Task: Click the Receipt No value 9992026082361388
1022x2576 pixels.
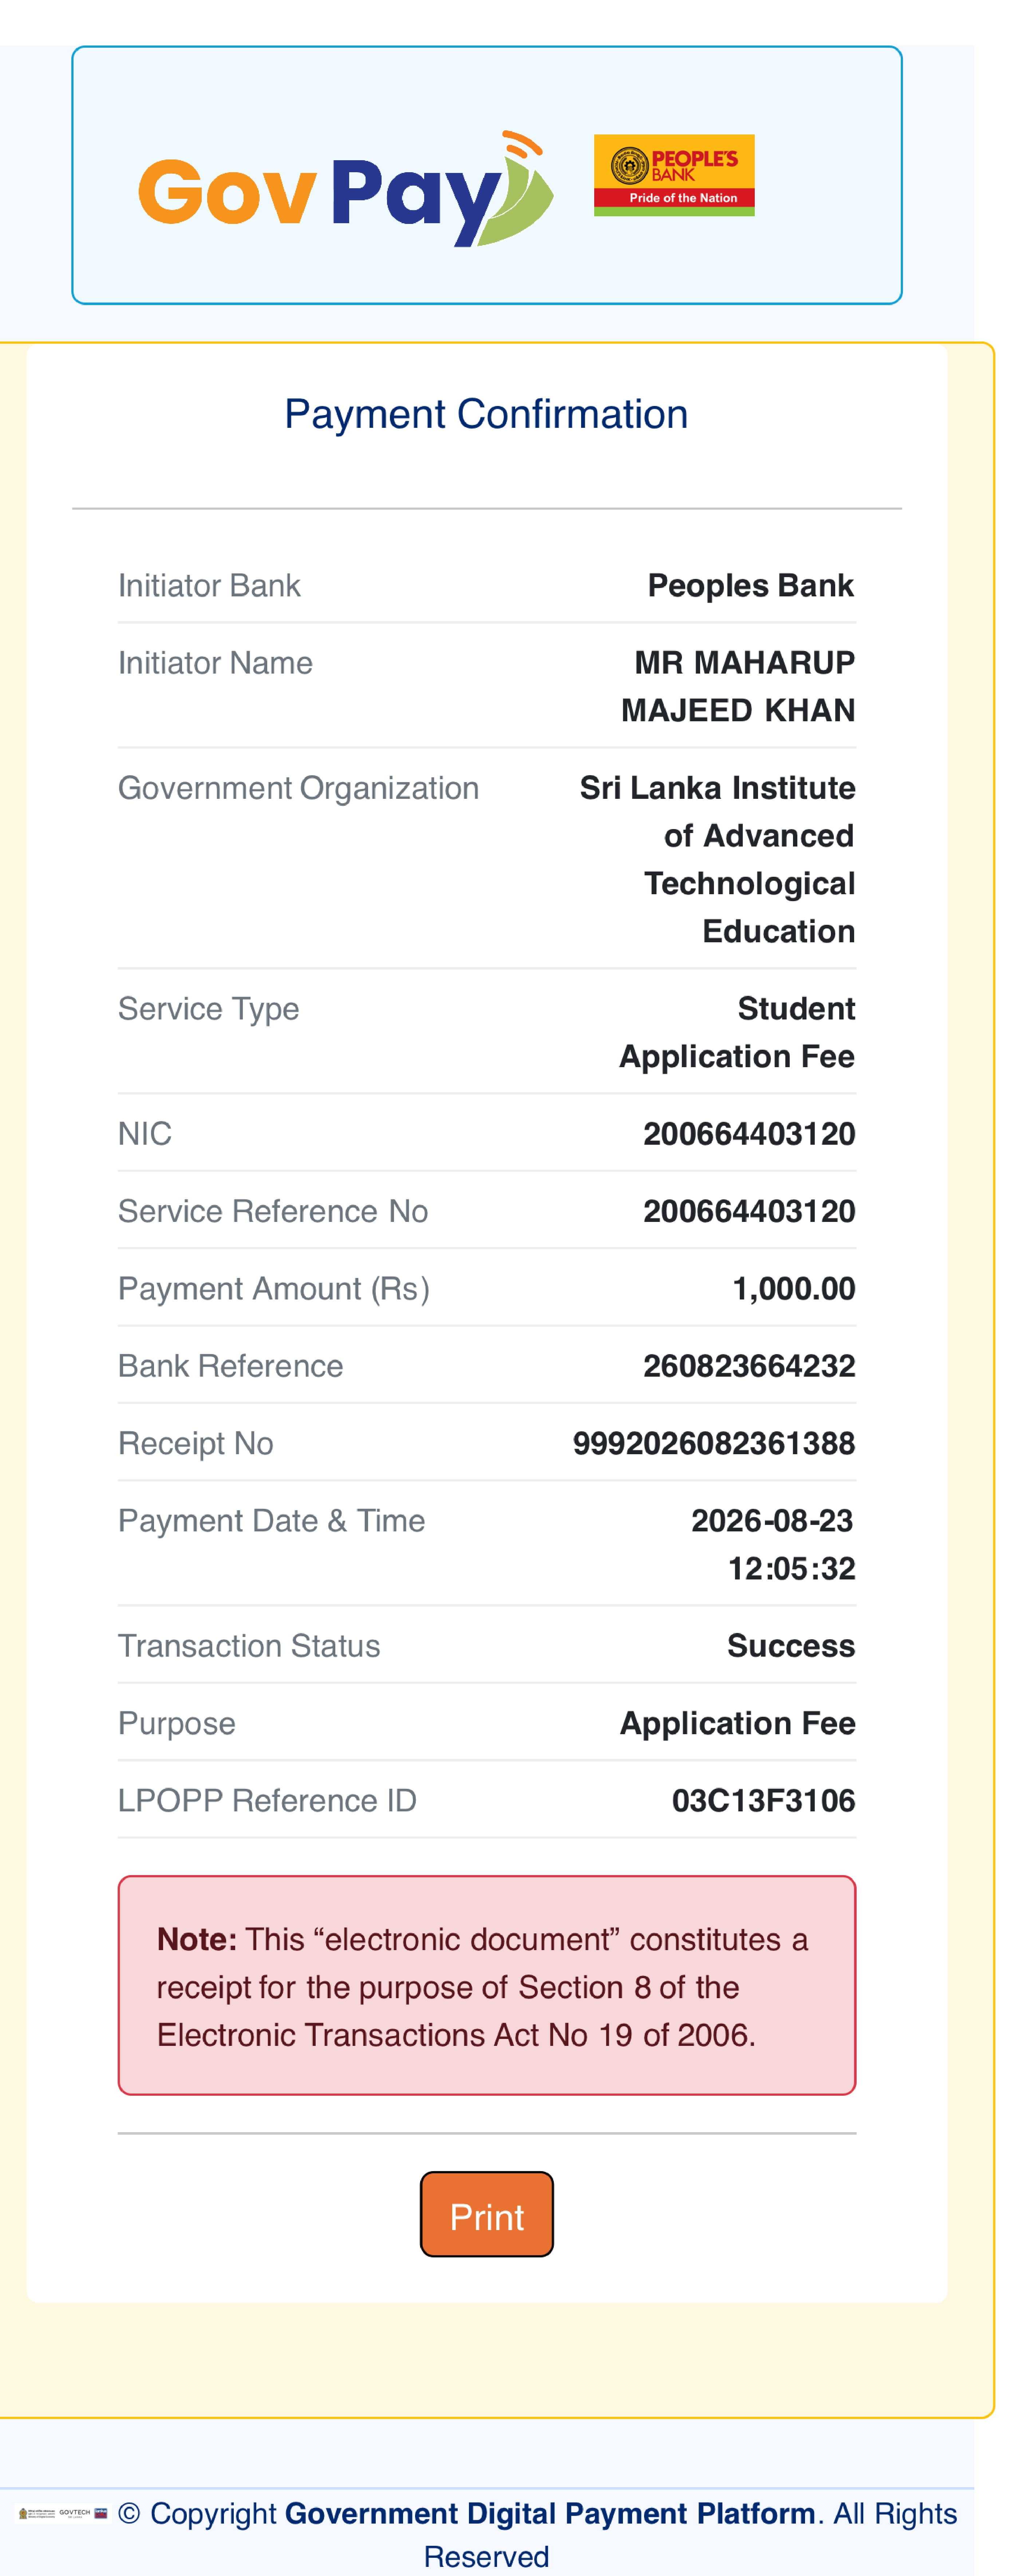Action: tap(714, 1443)
